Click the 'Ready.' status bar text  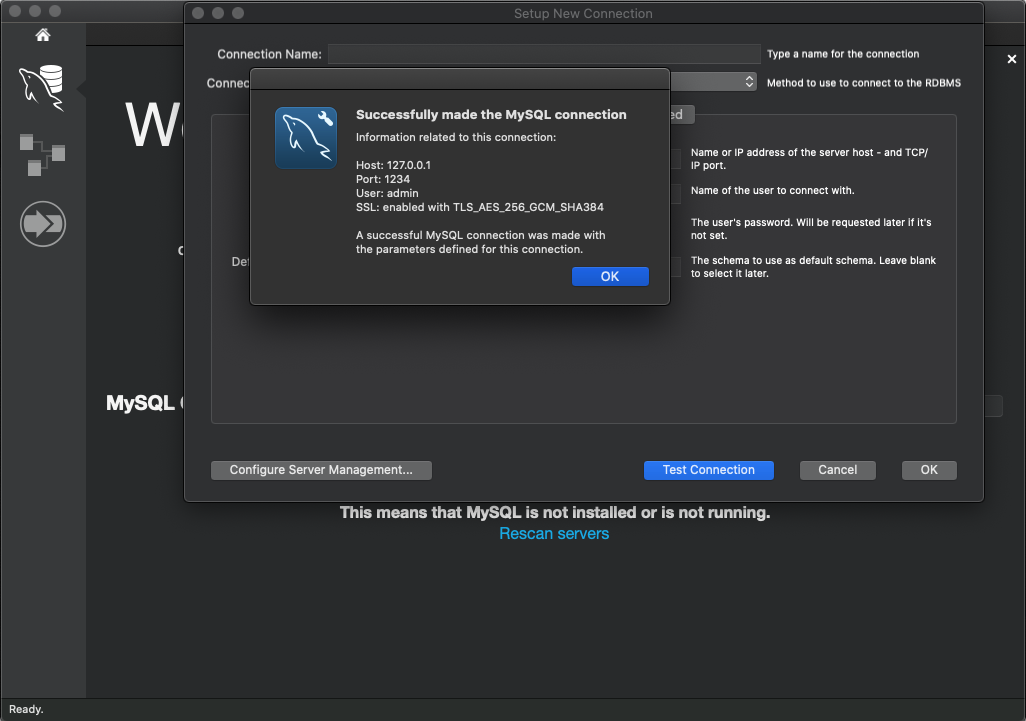(26, 709)
